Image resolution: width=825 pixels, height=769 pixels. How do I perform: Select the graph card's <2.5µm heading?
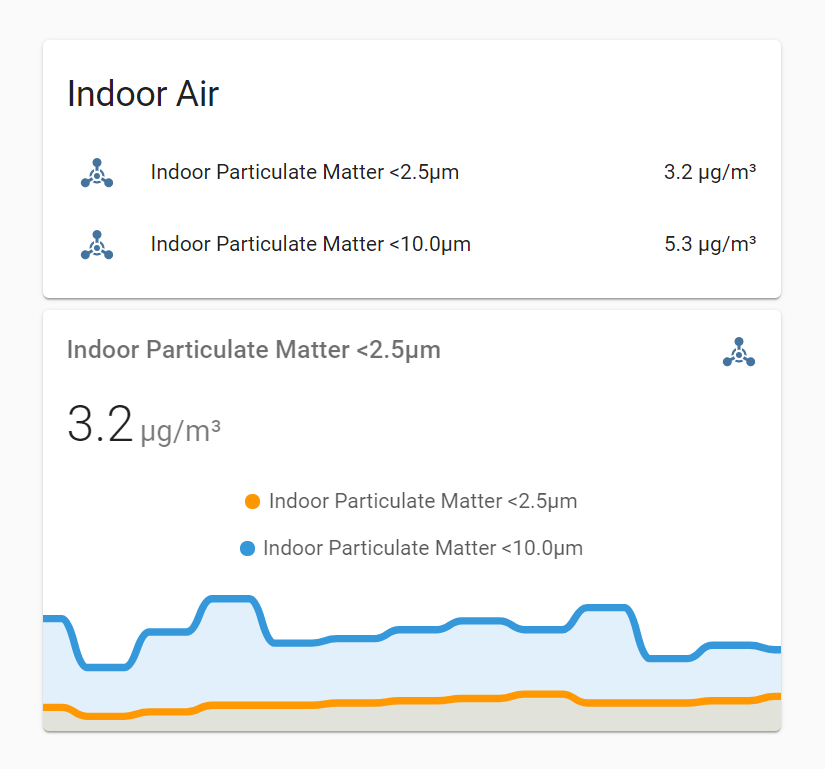[x=253, y=350]
